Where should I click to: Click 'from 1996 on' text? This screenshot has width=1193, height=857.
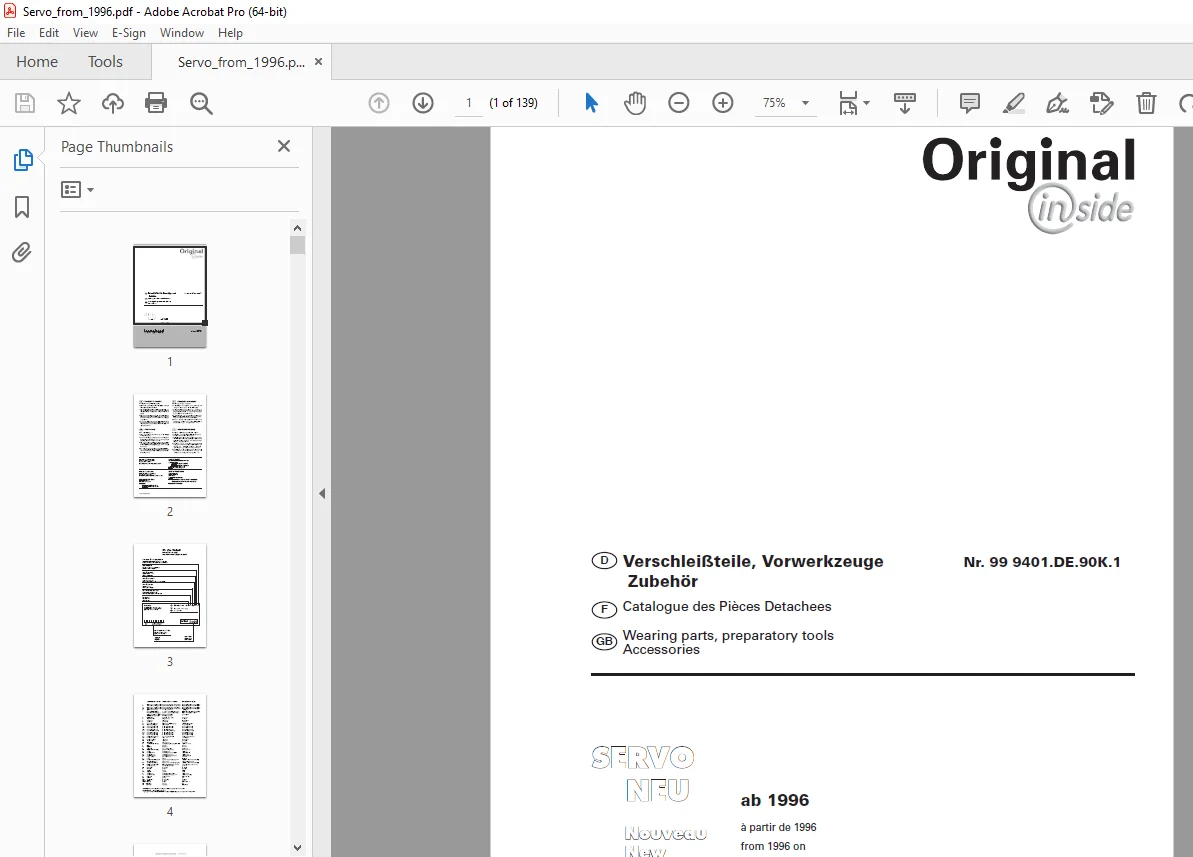pyautogui.click(x=773, y=846)
